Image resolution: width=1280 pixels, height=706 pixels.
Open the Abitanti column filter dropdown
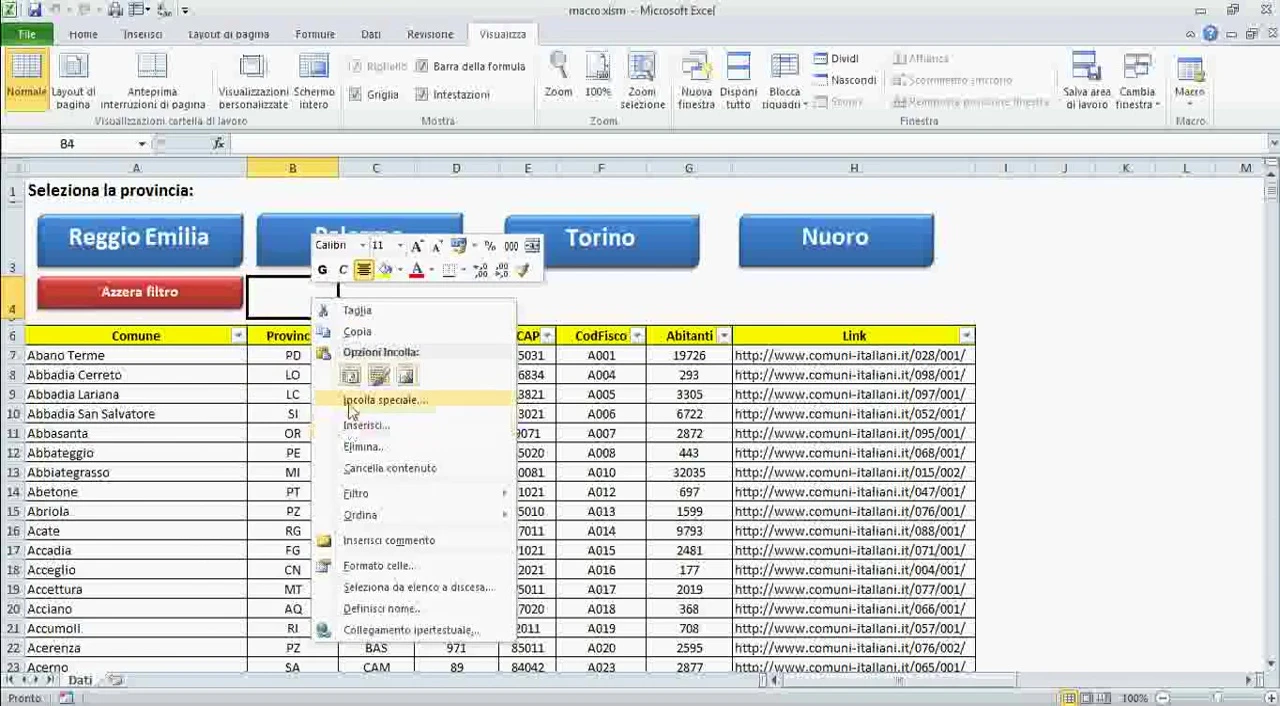724,336
